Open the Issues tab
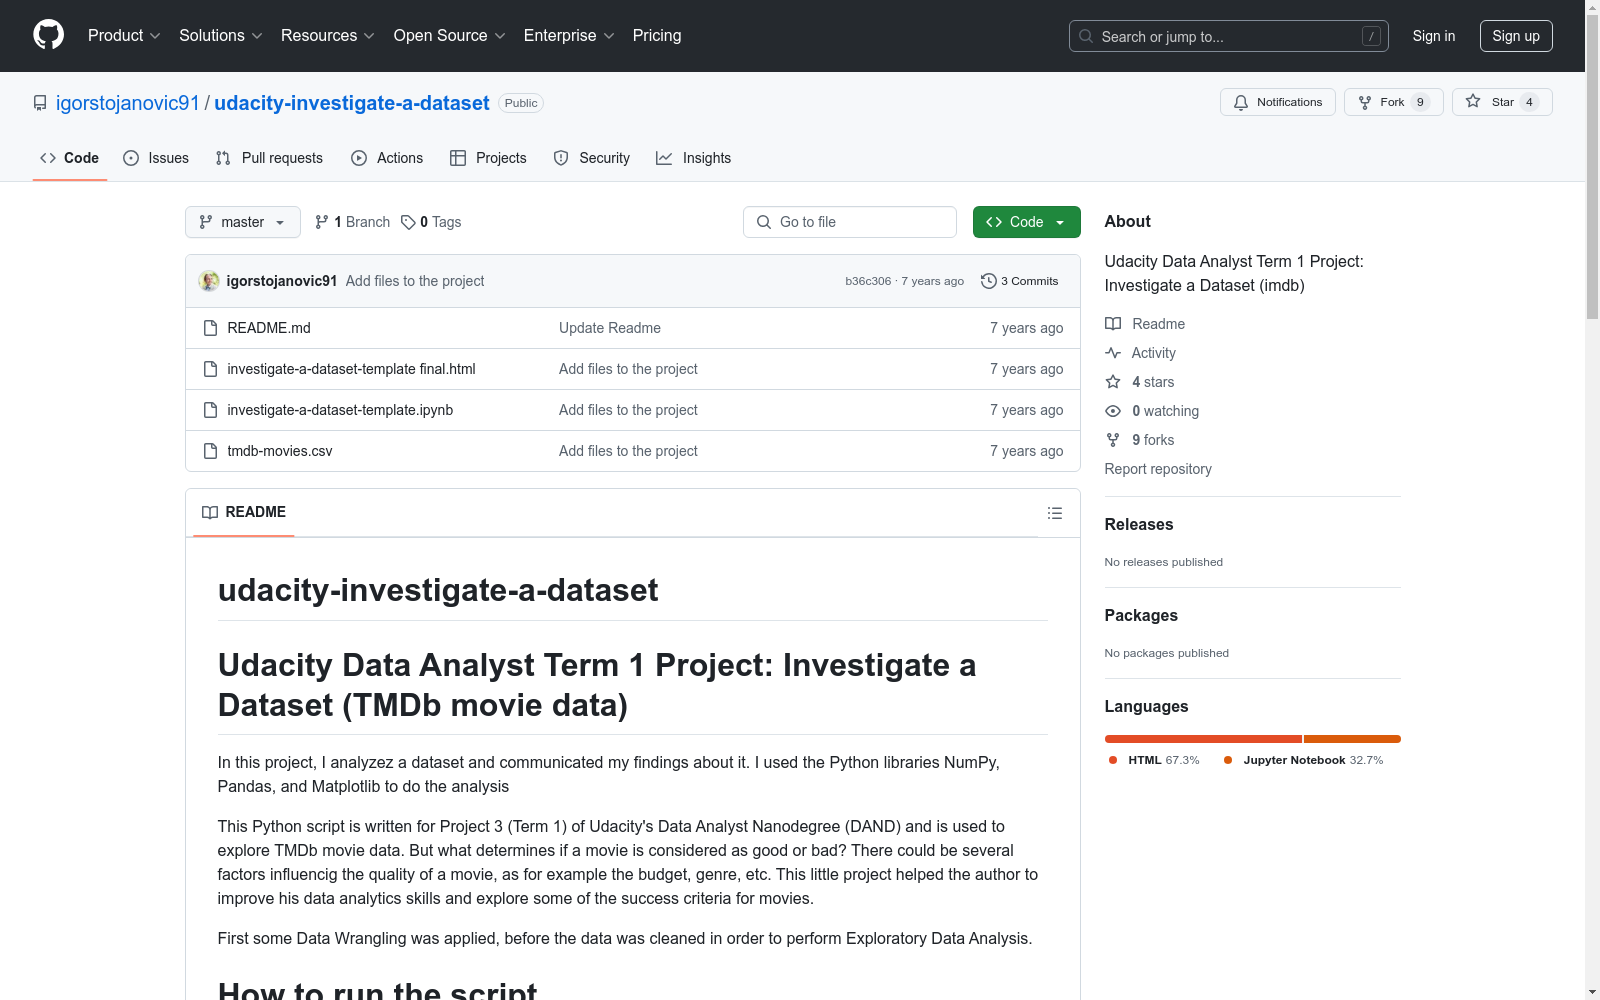1600x1000 pixels. (x=156, y=158)
